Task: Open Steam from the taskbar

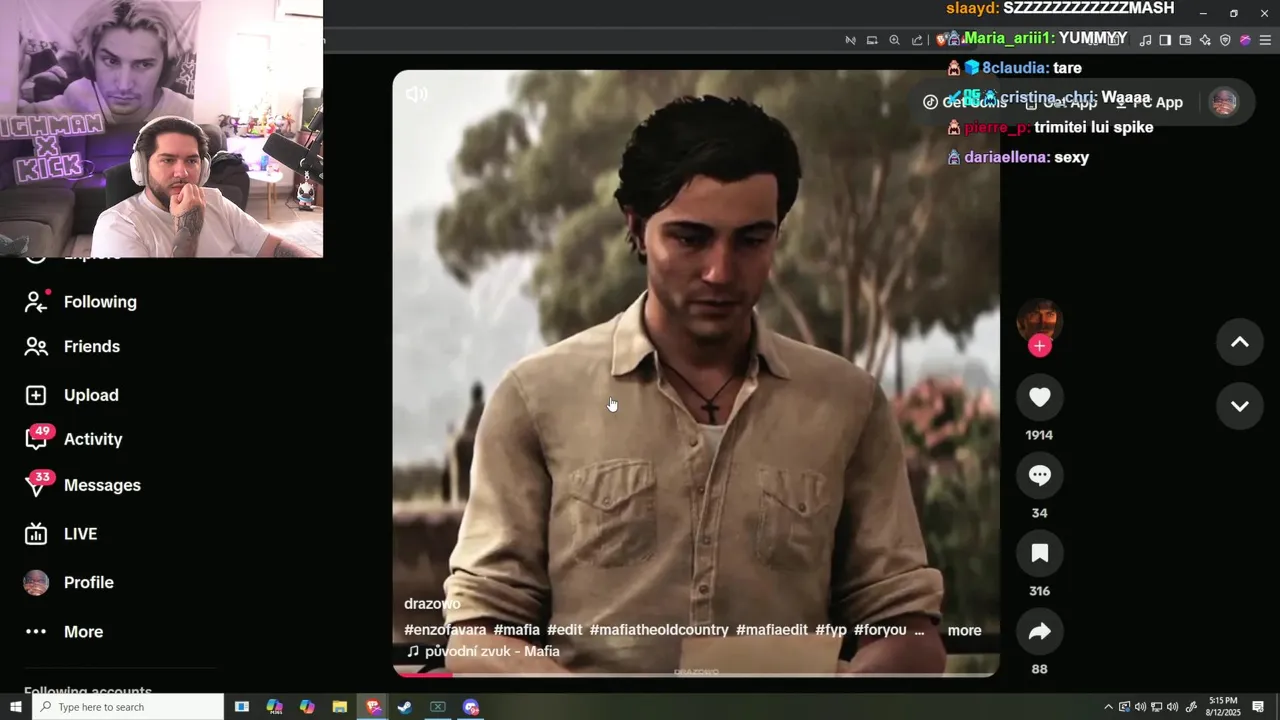Action: [x=405, y=707]
